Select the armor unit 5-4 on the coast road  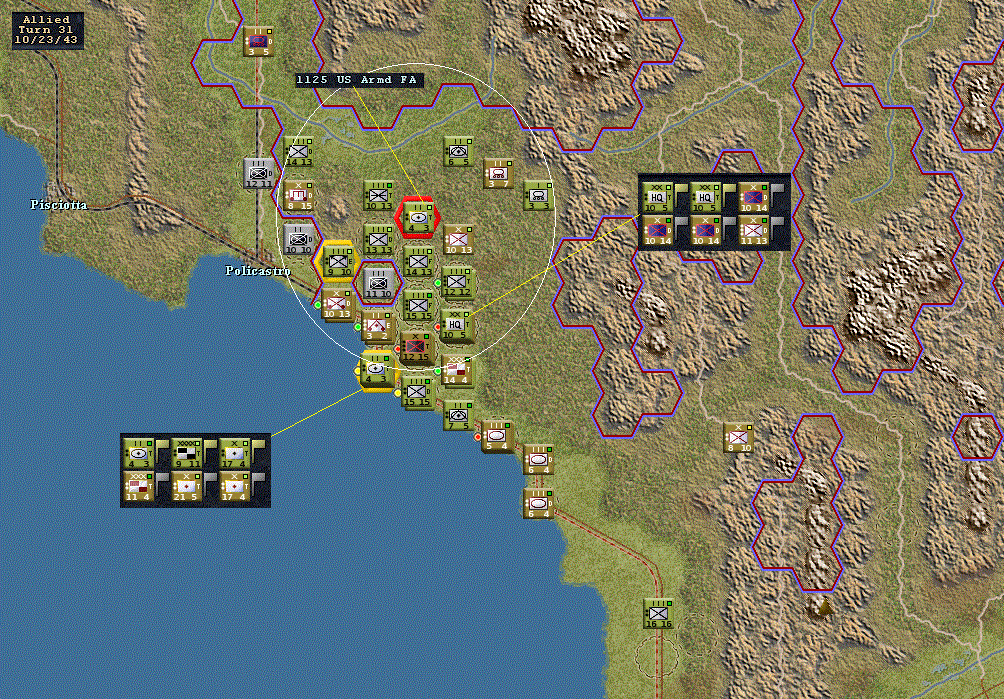click(x=496, y=436)
